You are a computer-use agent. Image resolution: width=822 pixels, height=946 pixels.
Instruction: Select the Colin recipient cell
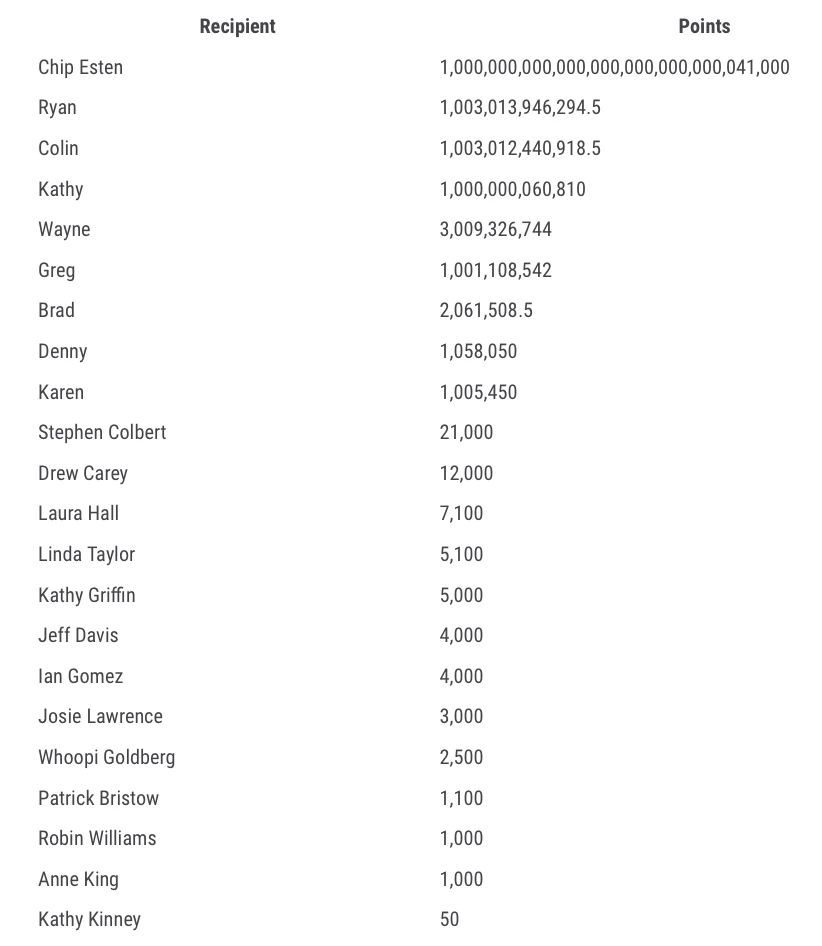pyautogui.click(x=58, y=149)
